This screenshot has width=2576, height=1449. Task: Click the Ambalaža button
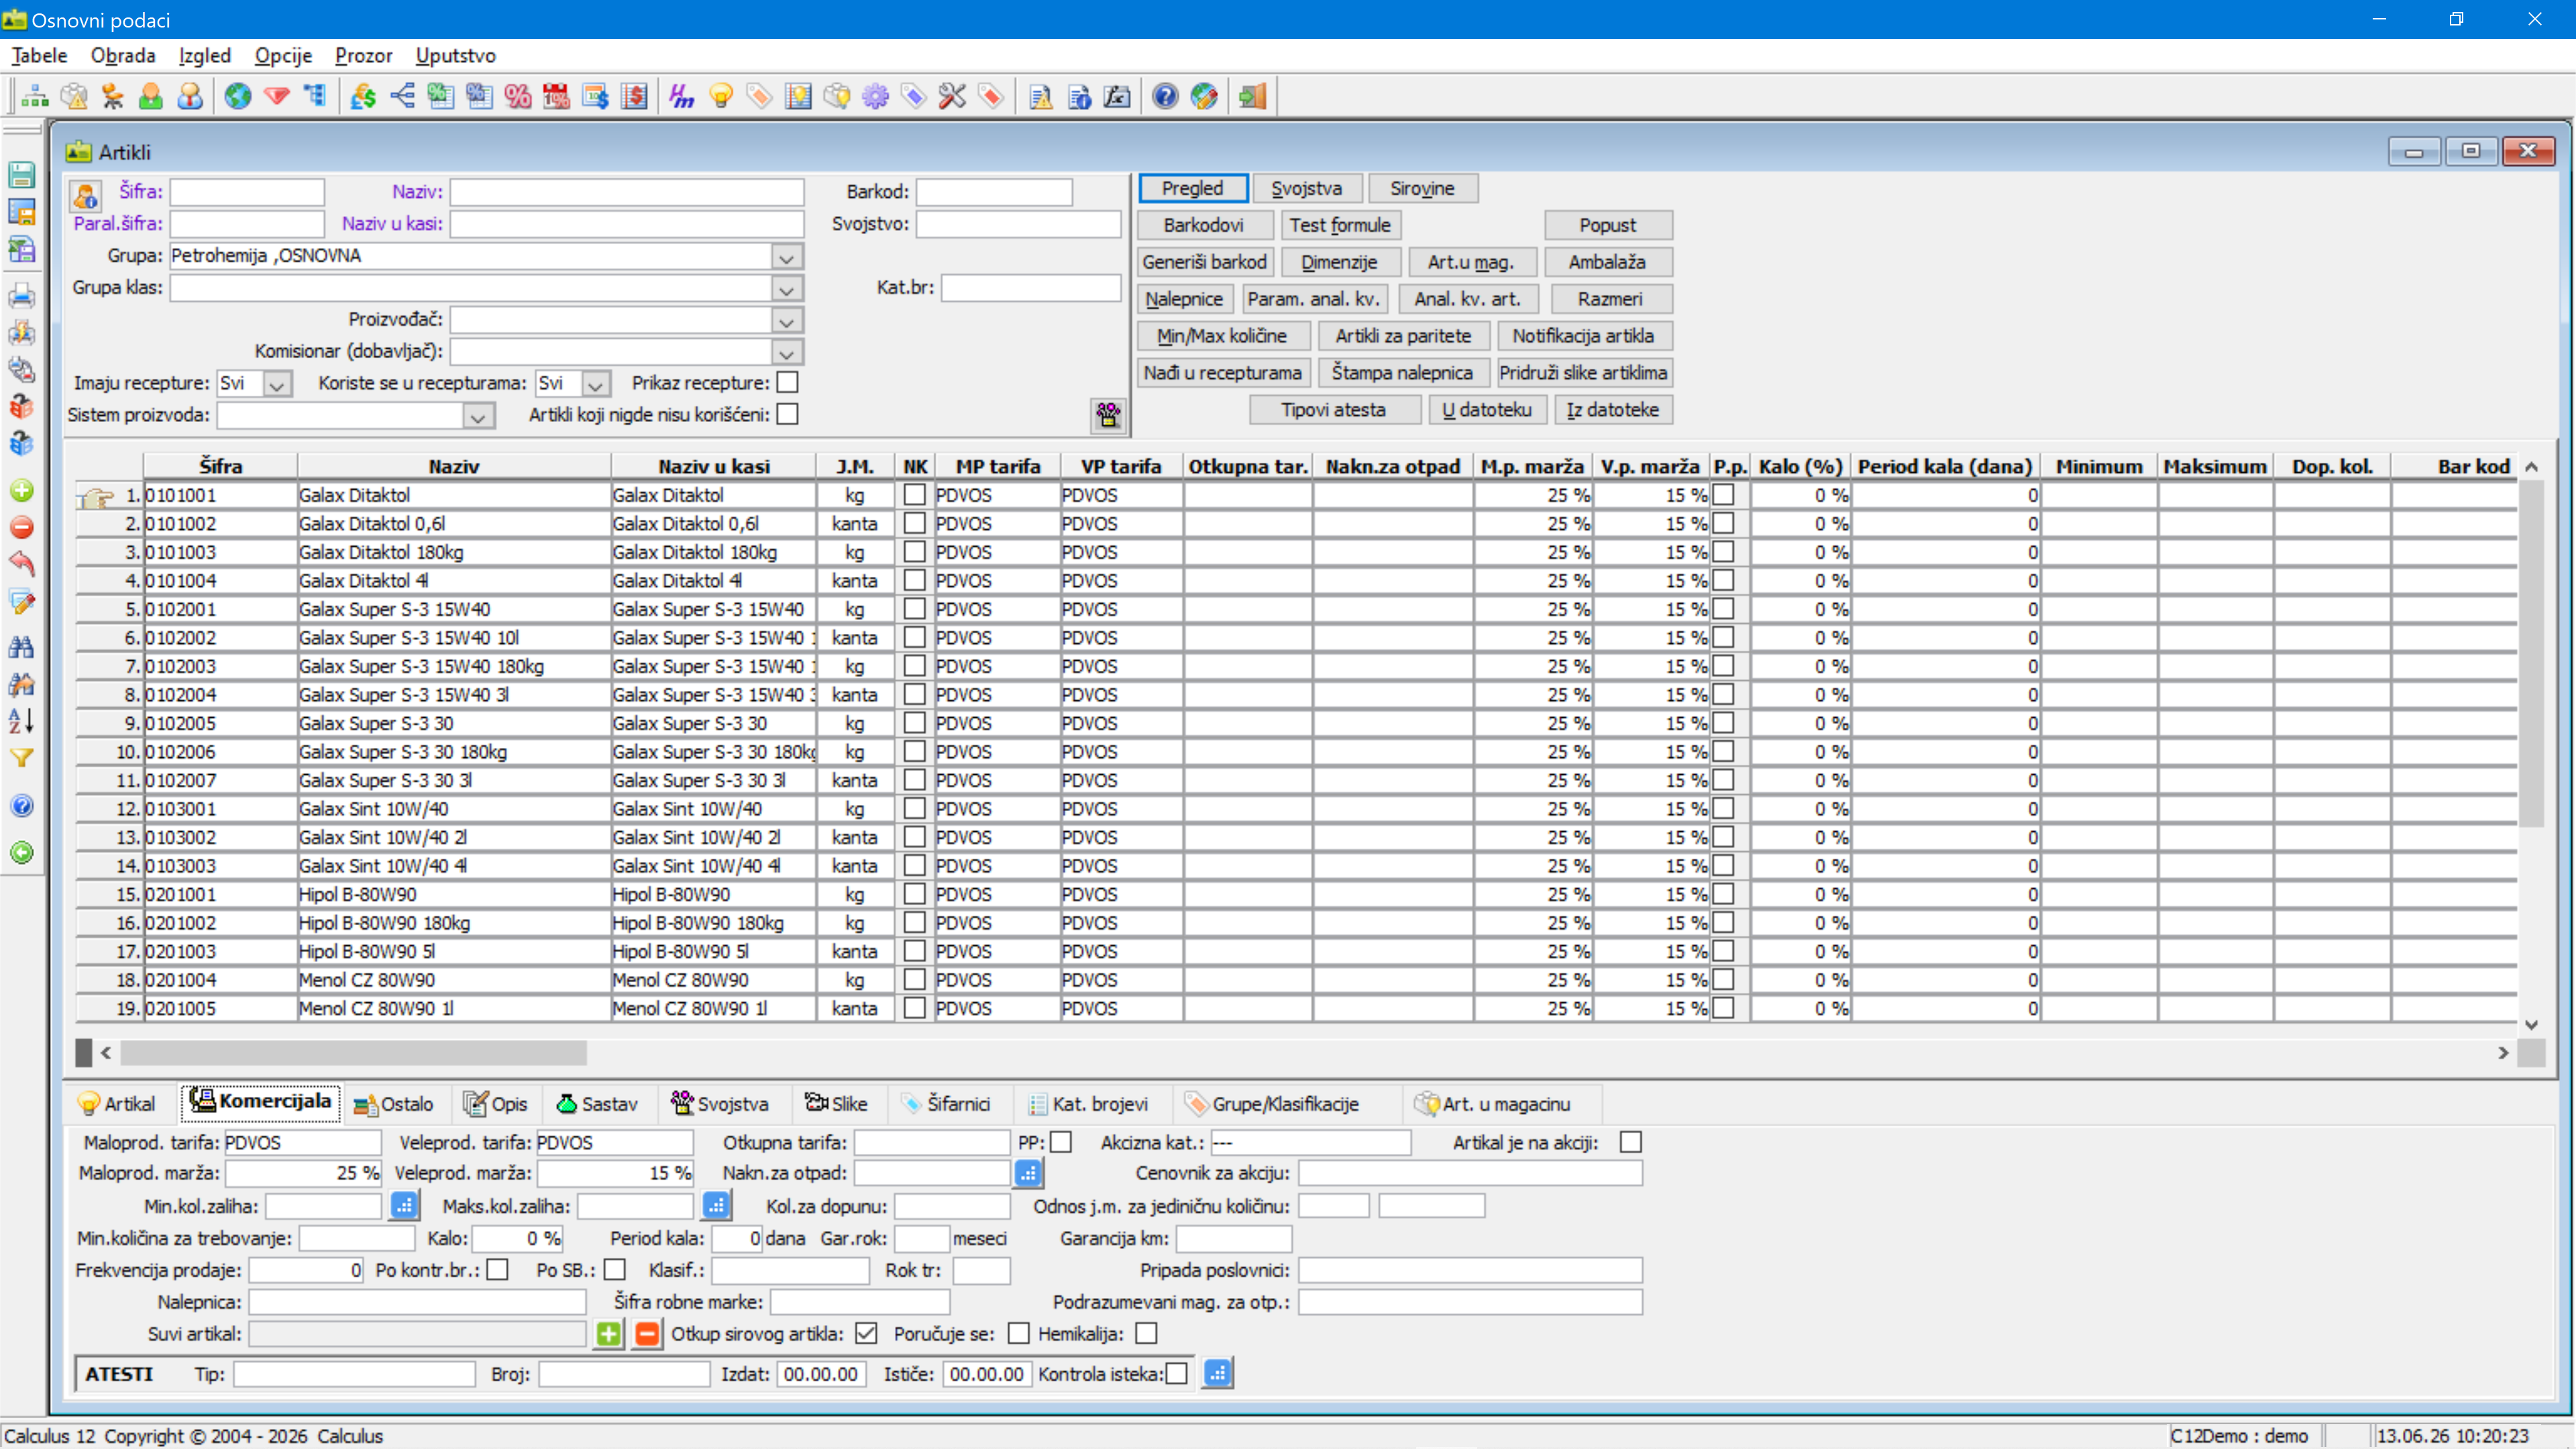point(1607,262)
